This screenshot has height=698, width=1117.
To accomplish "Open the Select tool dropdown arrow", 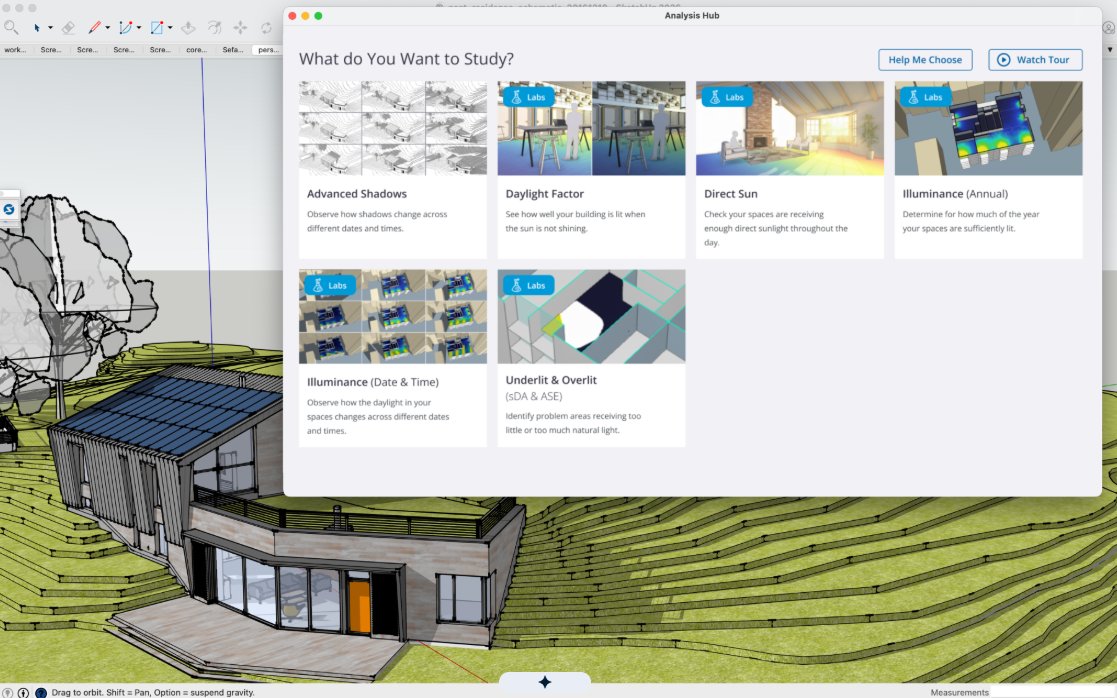I will [x=50, y=28].
